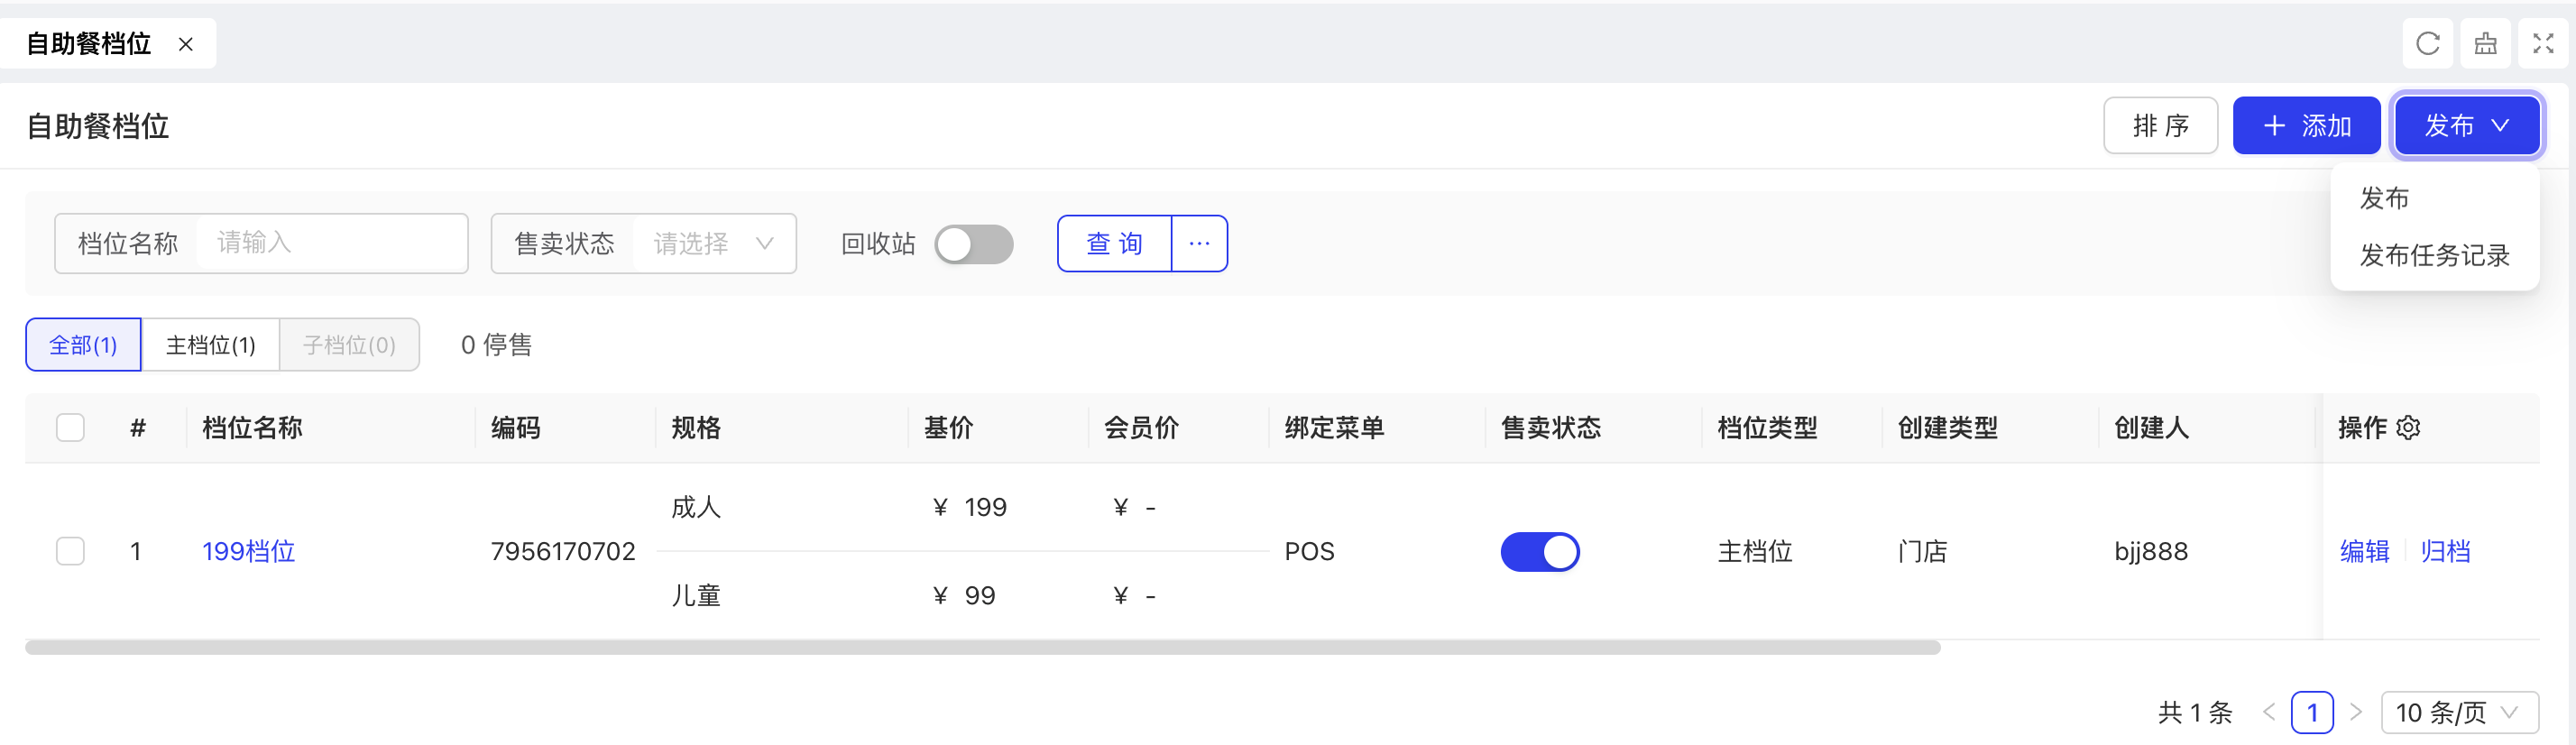The image size is (2576, 745).
Task: Open the 199档位 name link
Action: point(248,552)
